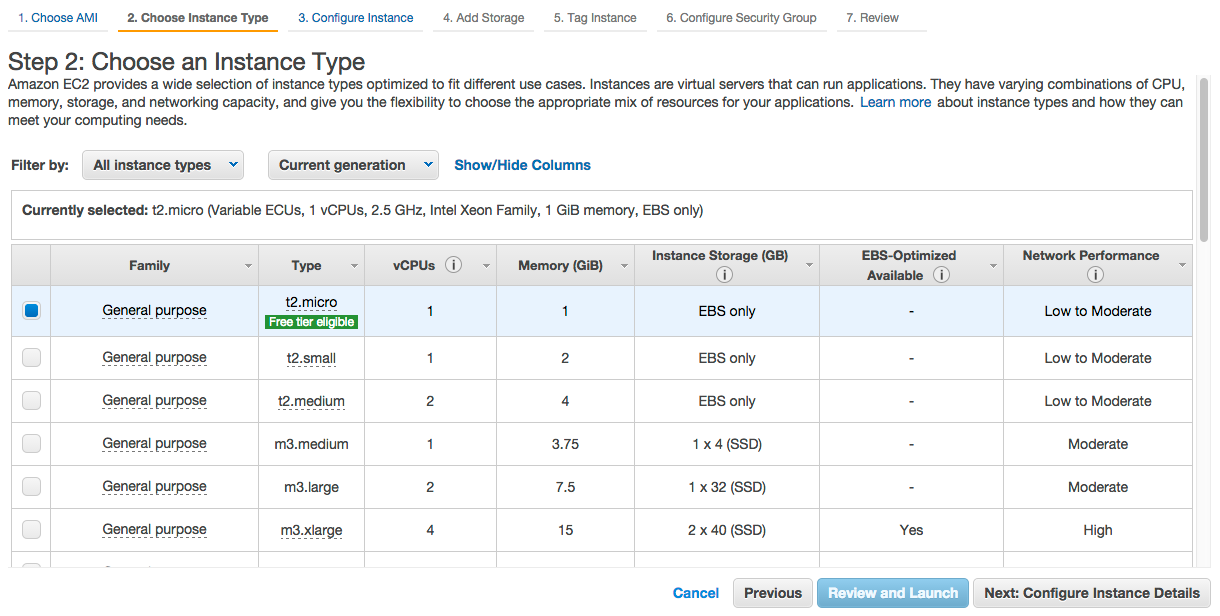Go to step 7 Review tab
Viewport: 1220px width, 616px height.
click(x=873, y=18)
